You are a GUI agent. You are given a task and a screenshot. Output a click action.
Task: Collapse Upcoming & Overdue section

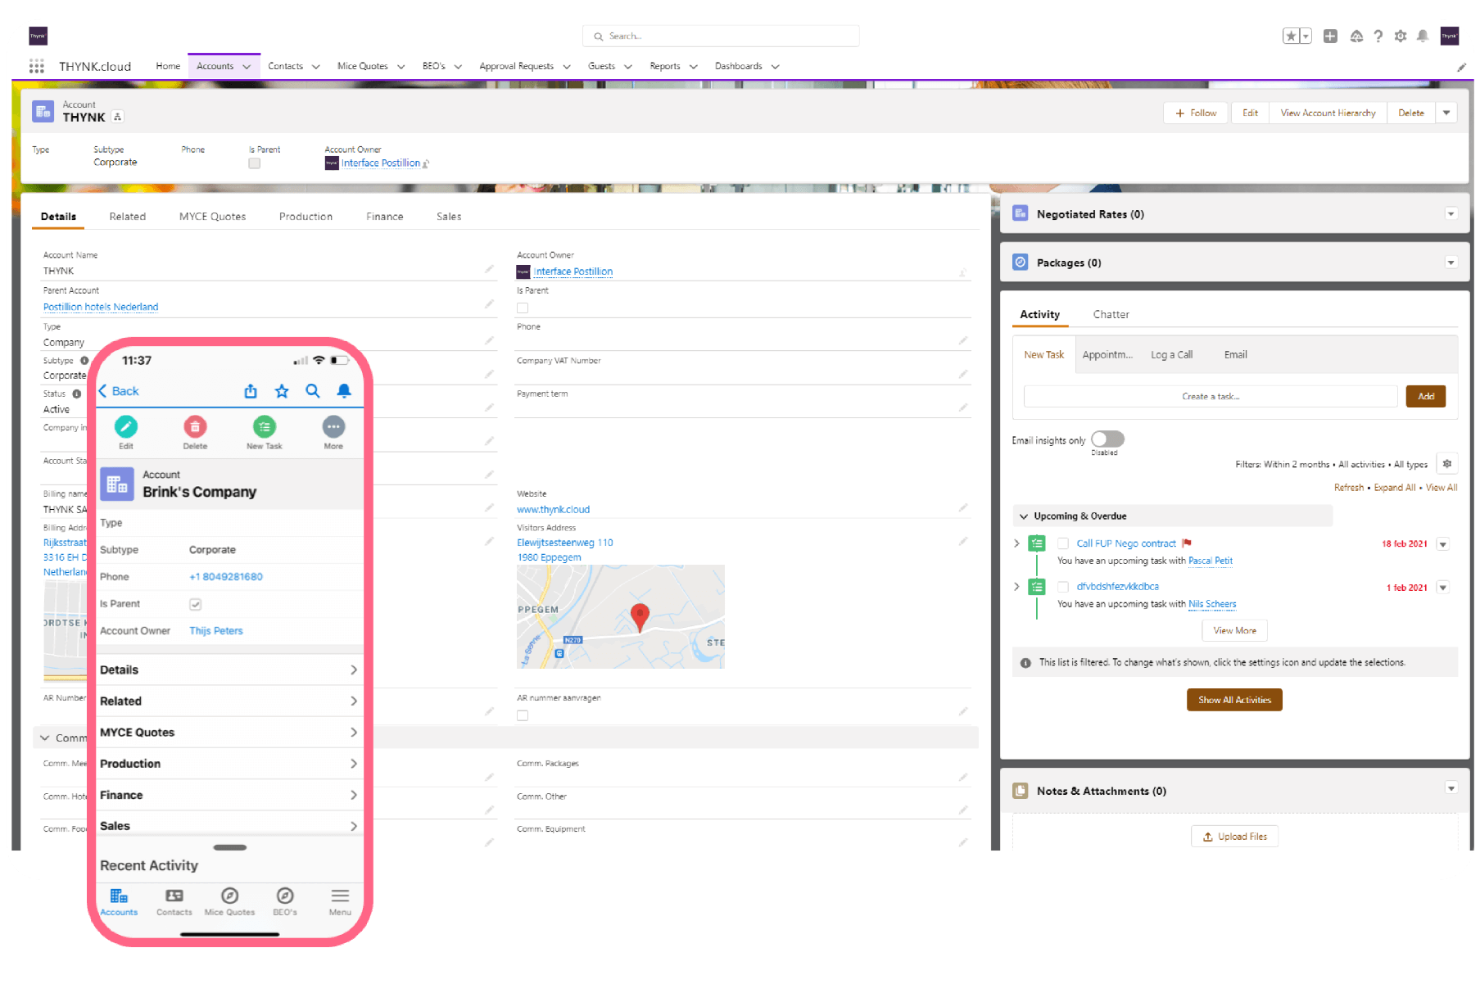[1023, 517]
